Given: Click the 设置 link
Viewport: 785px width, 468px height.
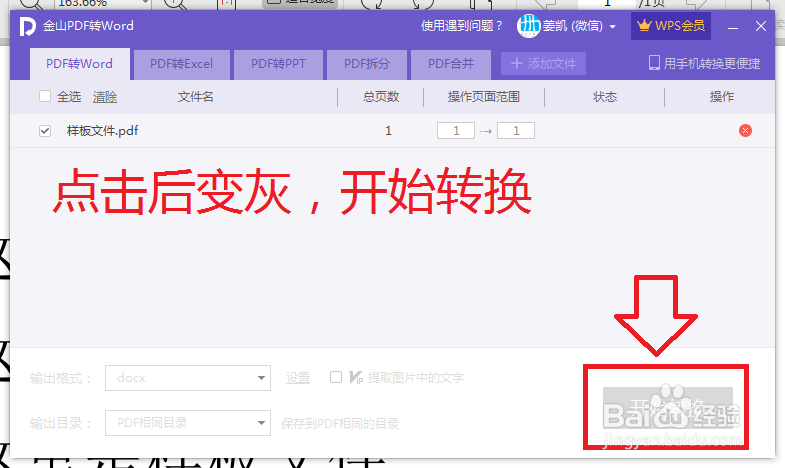Looking at the screenshot, I should pyautogui.click(x=298, y=378).
